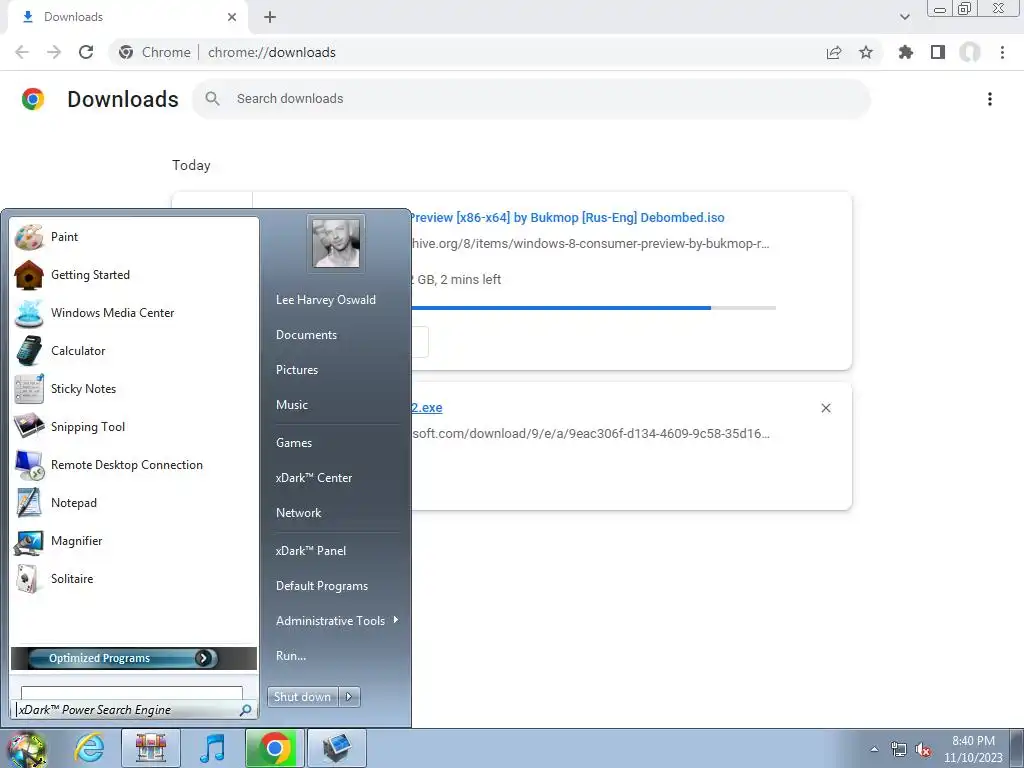This screenshot has width=1024, height=768.
Task: Expand Optimized Programs list
Action: pos(134,658)
